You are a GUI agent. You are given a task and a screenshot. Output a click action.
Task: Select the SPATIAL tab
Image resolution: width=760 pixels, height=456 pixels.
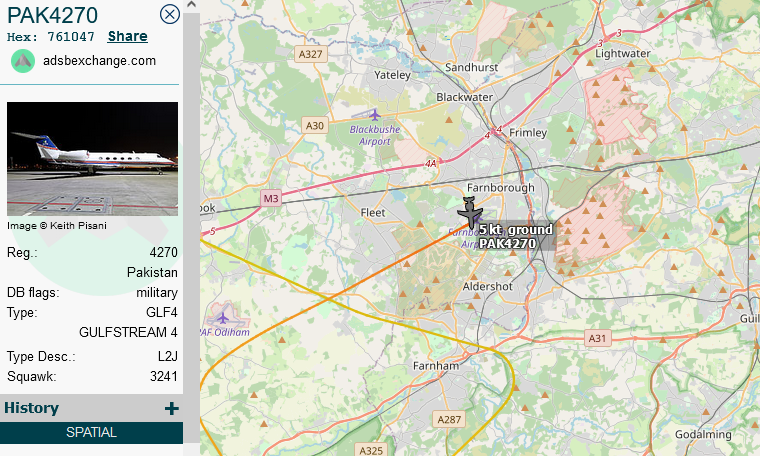pyautogui.click(x=91, y=432)
